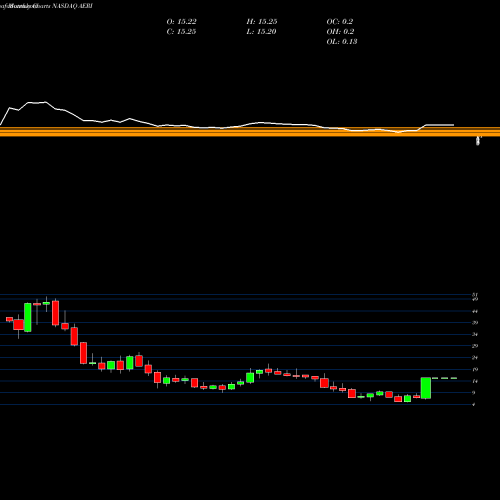Image resolution: width=500 pixels, height=500 pixels.
Task: Click the open value 'O: 15.22'
Action: (181, 22)
